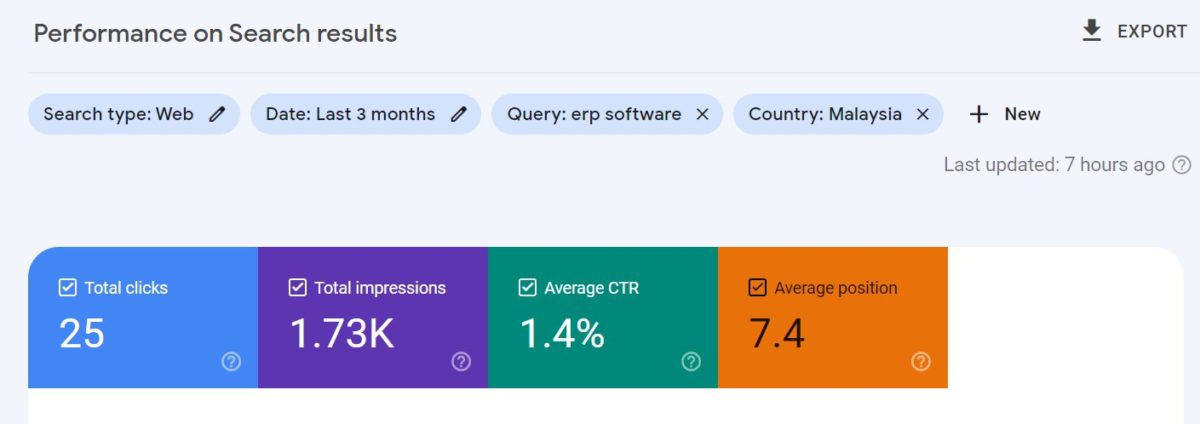Image resolution: width=1200 pixels, height=424 pixels.
Task: Open help icon beside Last updated
Action: click(1182, 165)
